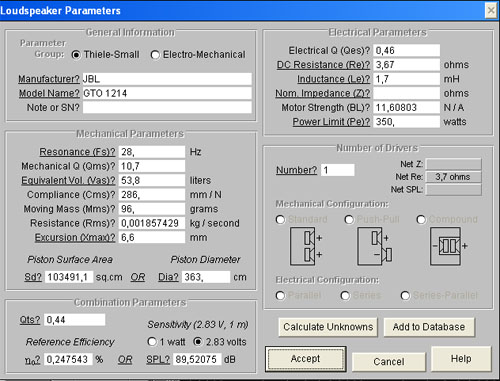
Task: Open the DC Resistance (Re)? link
Action: pos(323,65)
